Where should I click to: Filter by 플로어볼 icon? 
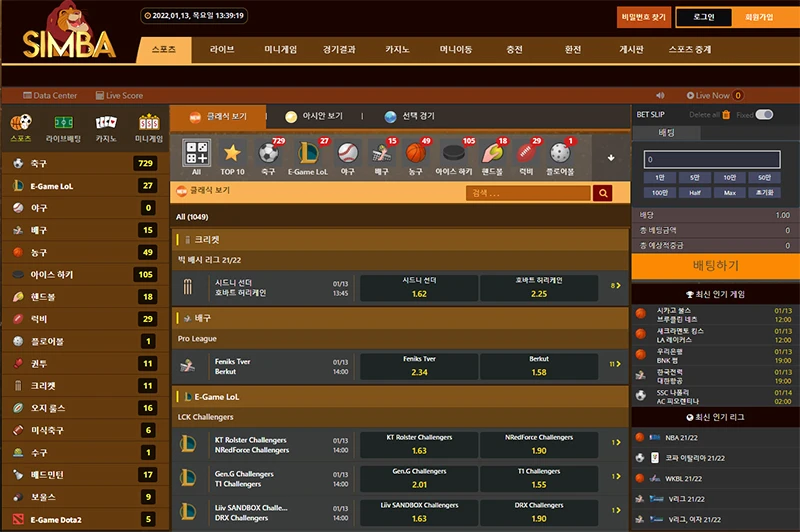click(560, 153)
